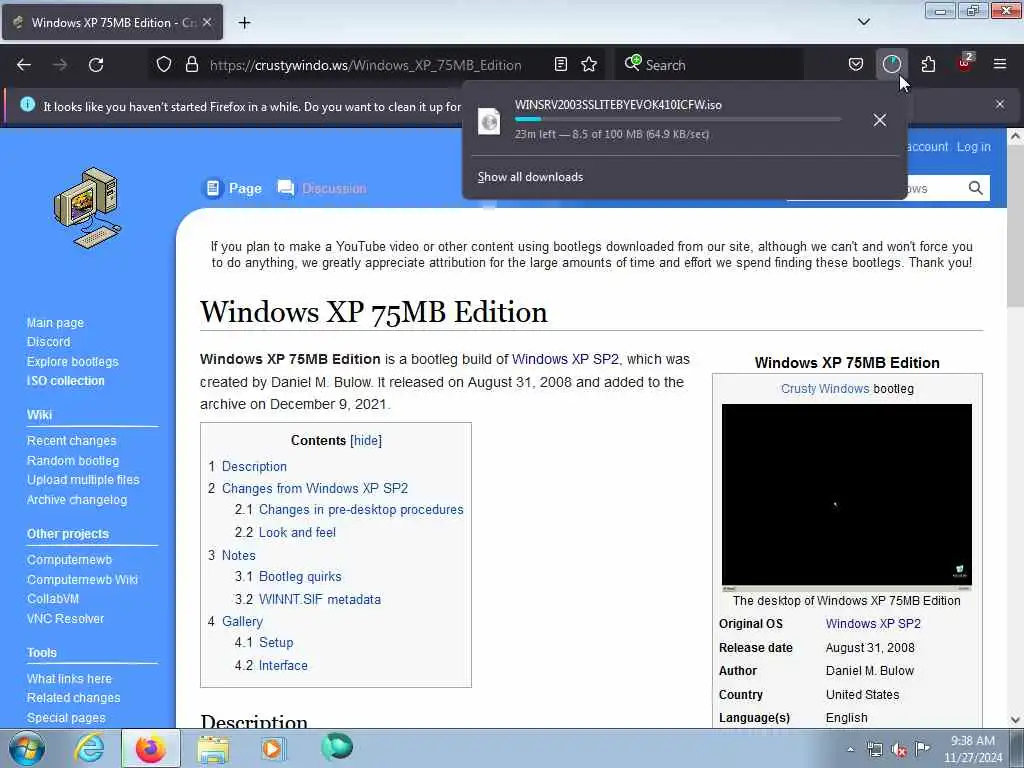1024x768 pixels.
Task: Click Windows XP SP2 link in intro paragraph
Action: tap(566, 359)
